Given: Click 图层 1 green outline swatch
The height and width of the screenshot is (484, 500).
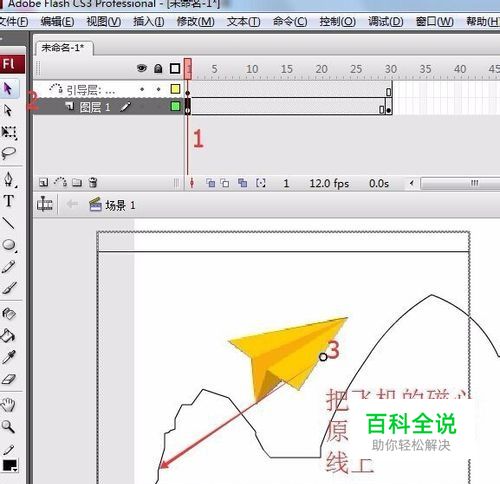Looking at the screenshot, I should pos(175,106).
